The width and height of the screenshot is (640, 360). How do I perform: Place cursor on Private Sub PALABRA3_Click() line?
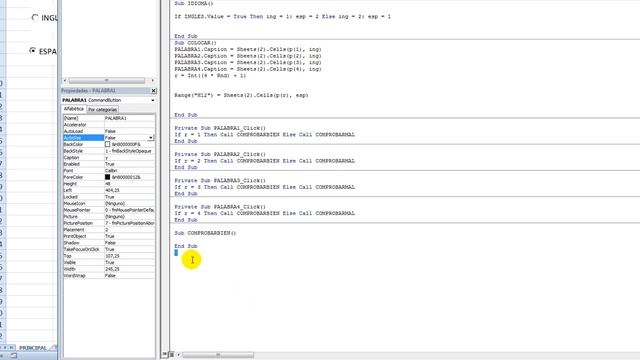(x=220, y=180)
